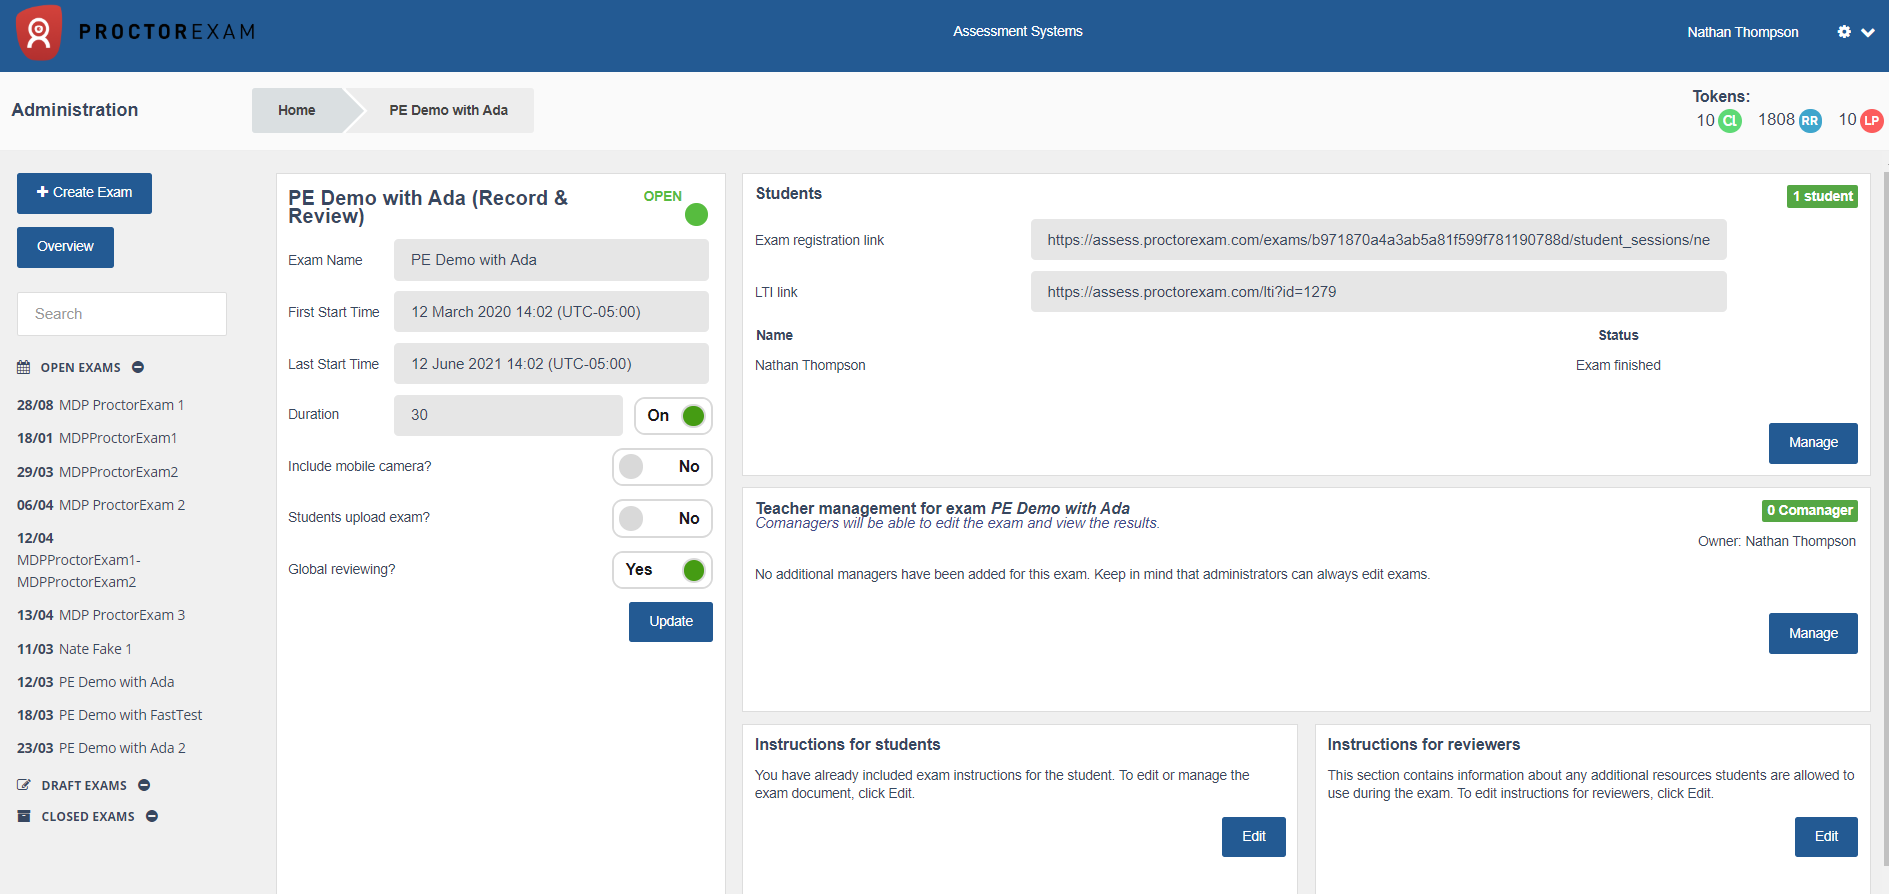Collapse the Open Exams list
1889x894 pixels.
pos(138,367)
